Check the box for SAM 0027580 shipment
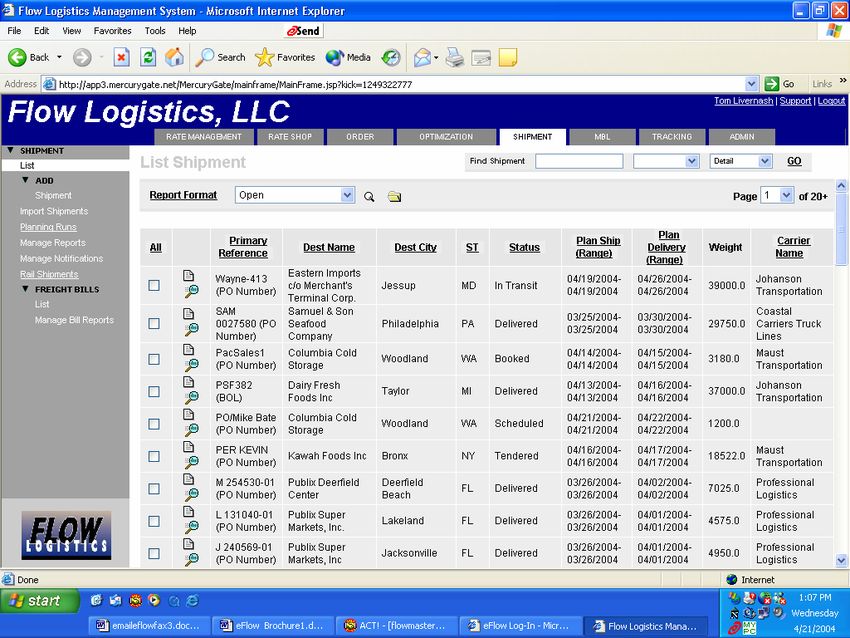 pos(154,324)
